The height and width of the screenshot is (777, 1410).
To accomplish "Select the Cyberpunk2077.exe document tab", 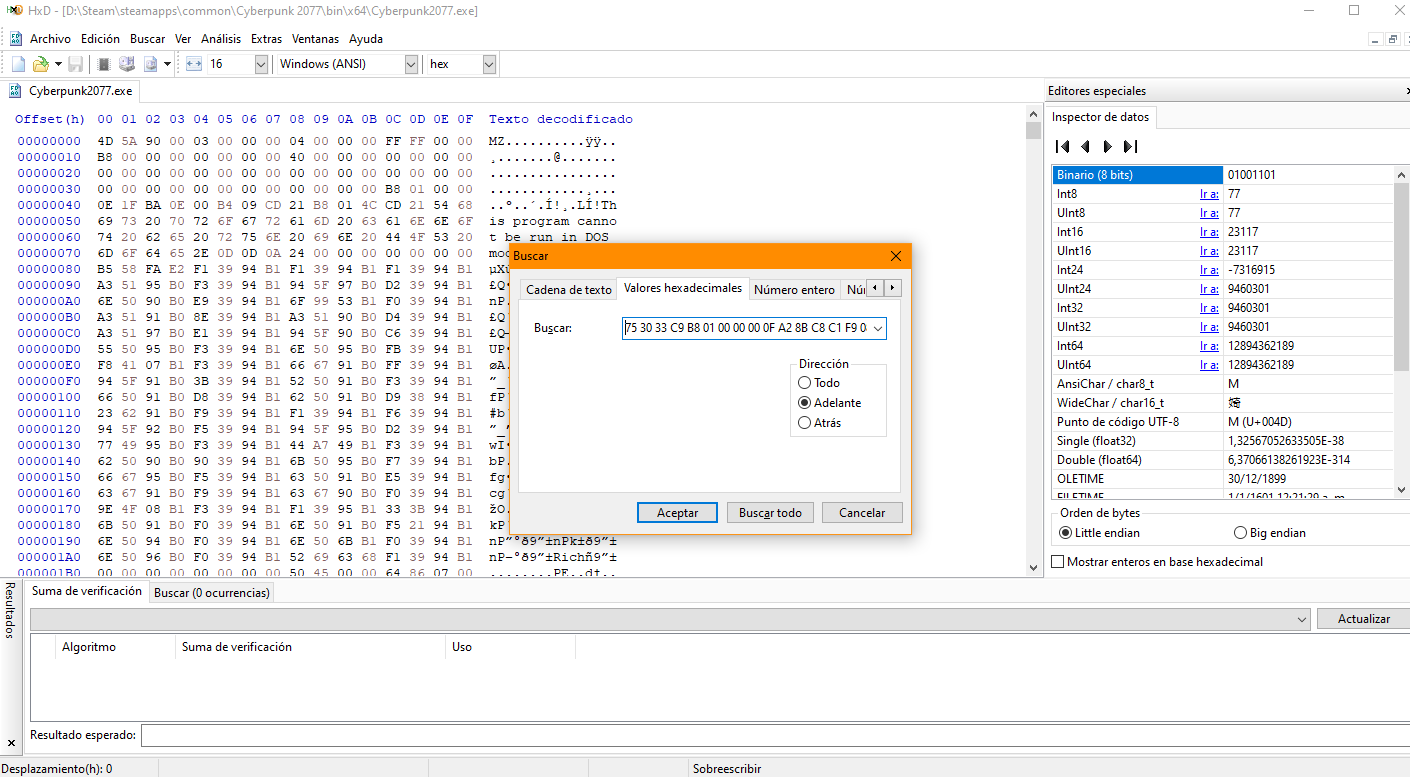I will point(71,91).
